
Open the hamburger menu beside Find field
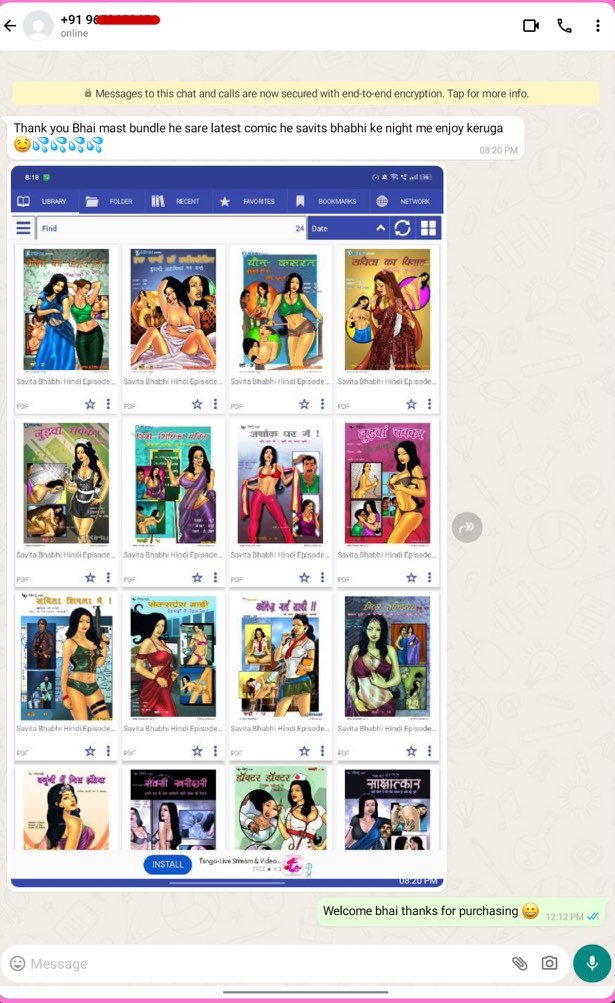coord(24,228)
